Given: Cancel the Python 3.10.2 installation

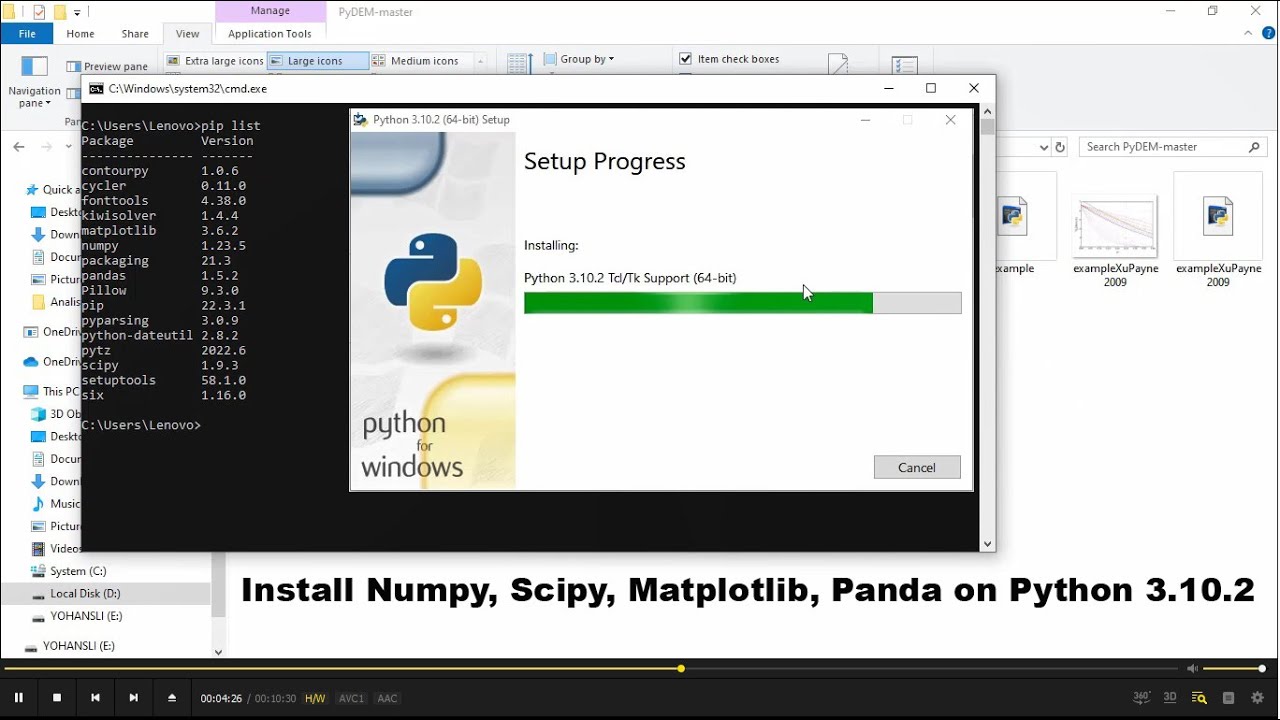Looking at the screenshot, I should (x=917, y=467).
